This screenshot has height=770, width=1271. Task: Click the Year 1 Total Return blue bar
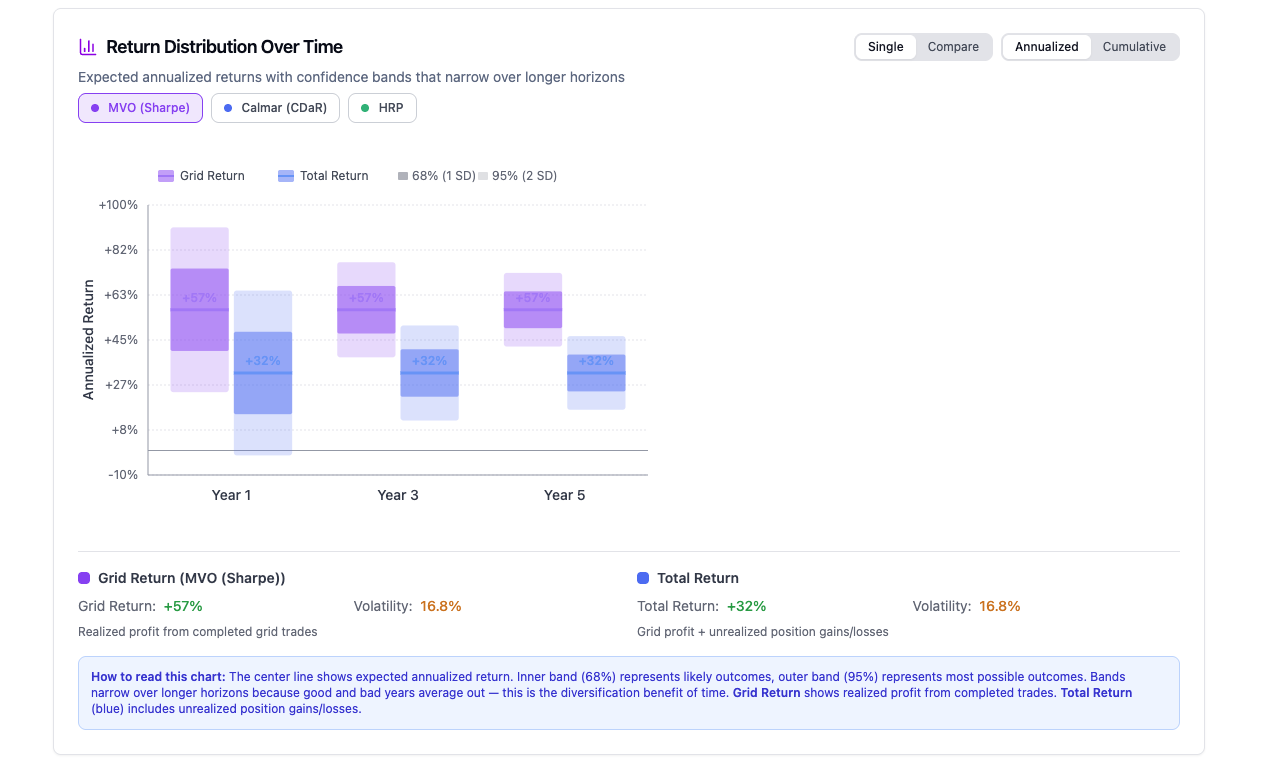point(263,373)
